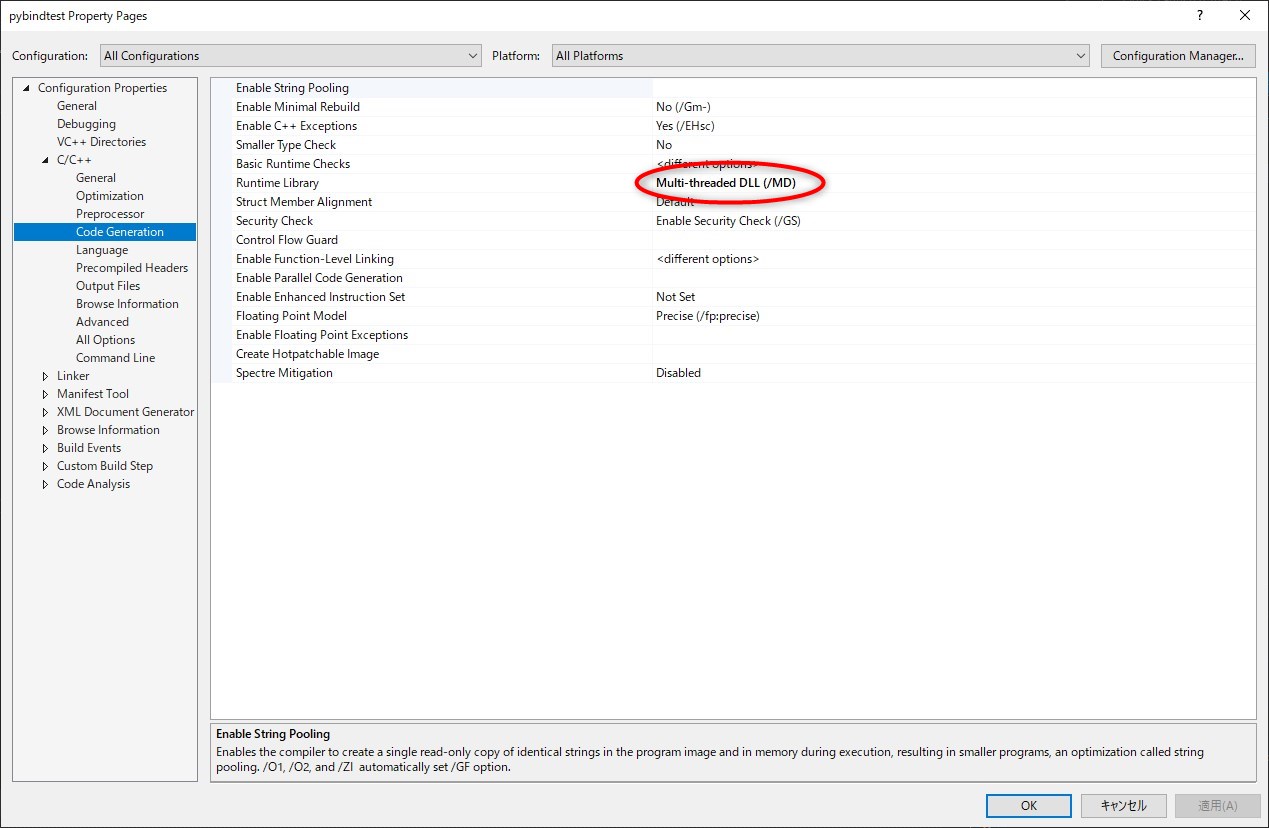The width and height of the screenshot is (1269, 828).
Task: Click the OK button
Action: click(x=1029, y=806)
